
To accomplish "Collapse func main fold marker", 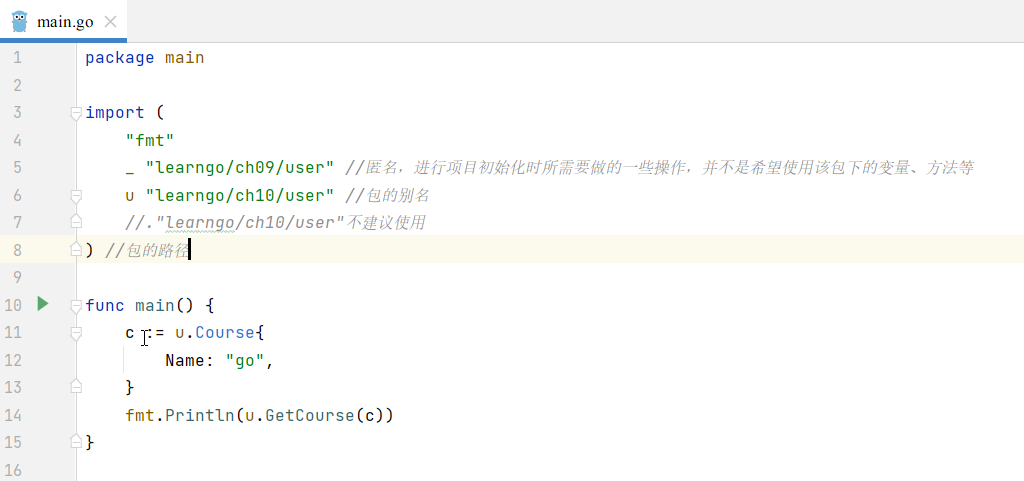I will pyautogui.click(x=76, y=305).
